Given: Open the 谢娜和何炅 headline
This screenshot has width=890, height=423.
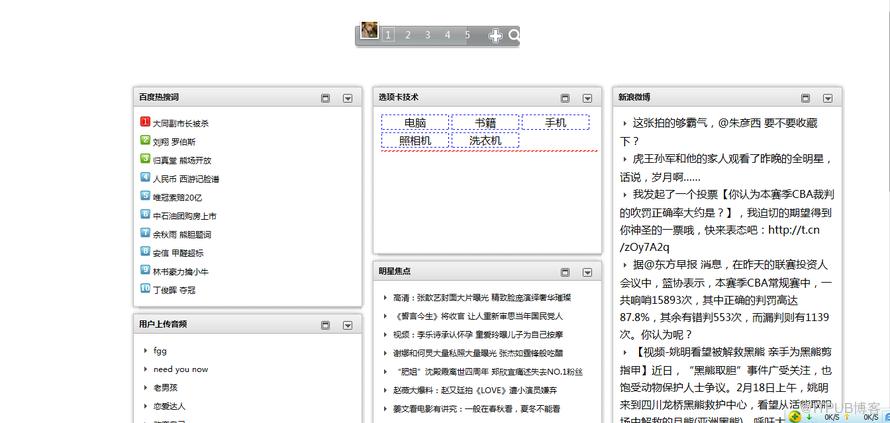Looking at the screenshot, I should pyautogui.click(x=478, y=353).
